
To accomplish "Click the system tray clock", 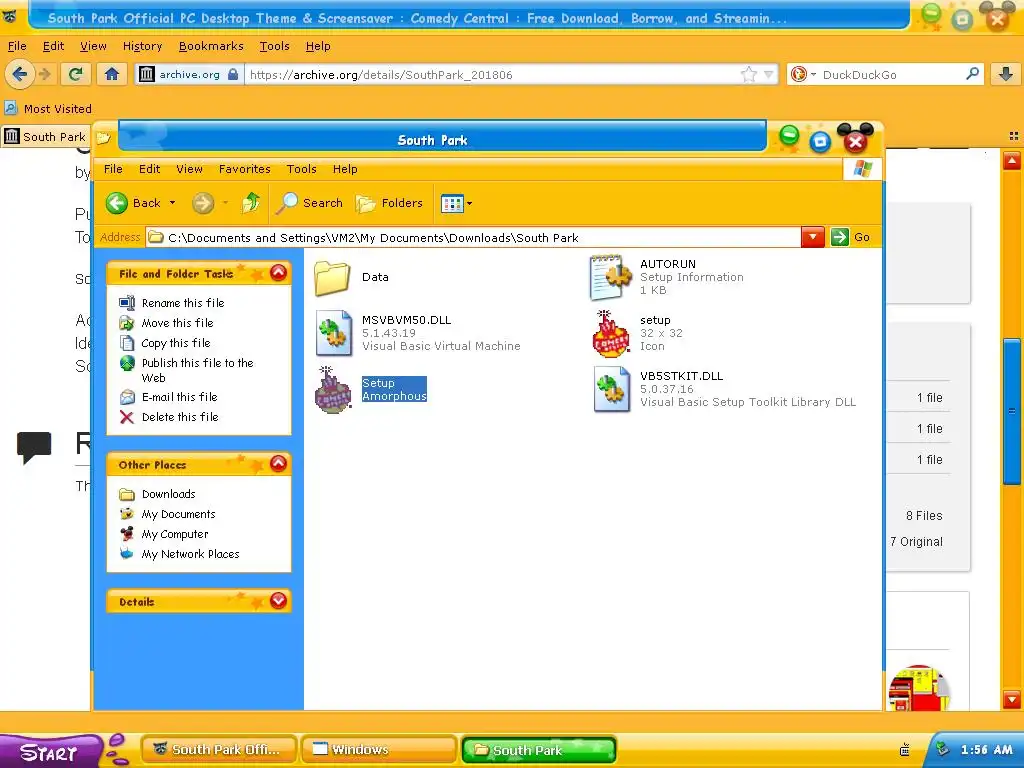I will [x=986, y=750].
